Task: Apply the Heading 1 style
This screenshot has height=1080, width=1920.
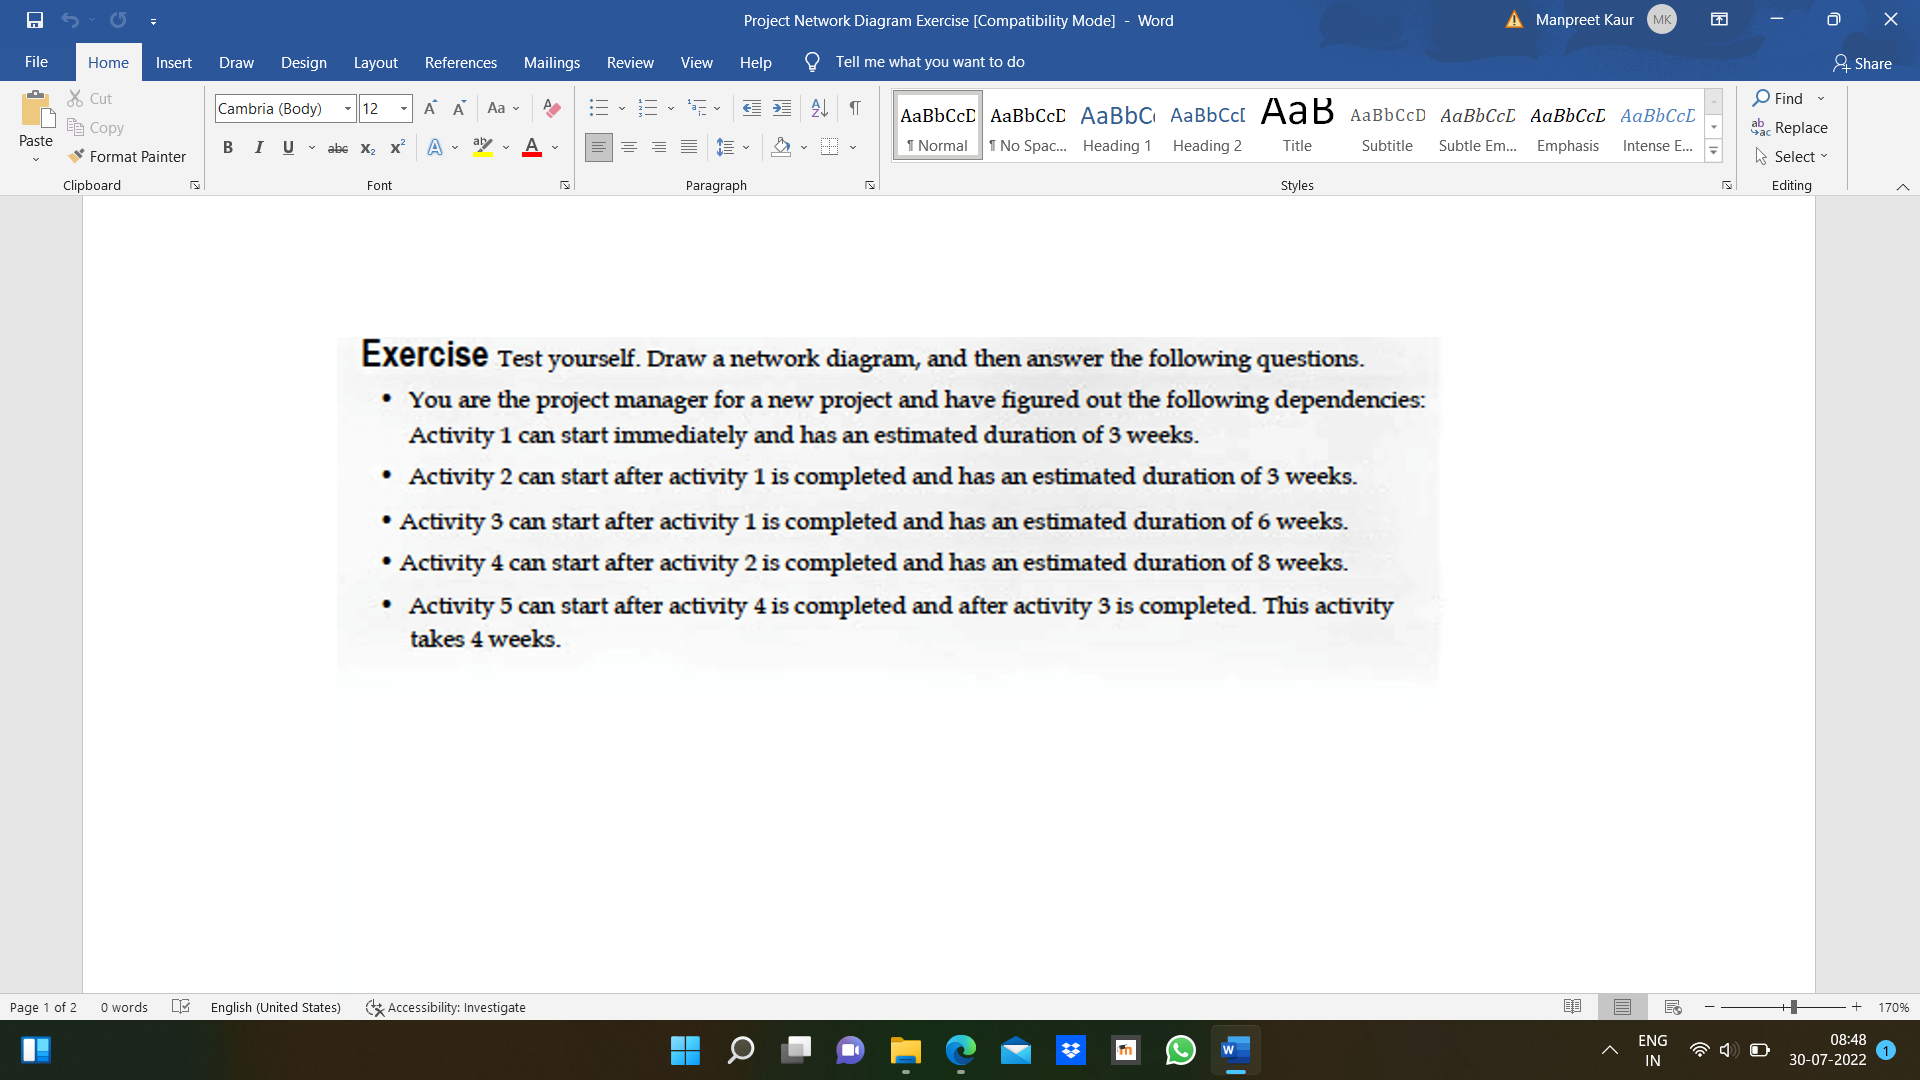Action: point(1117,125)
